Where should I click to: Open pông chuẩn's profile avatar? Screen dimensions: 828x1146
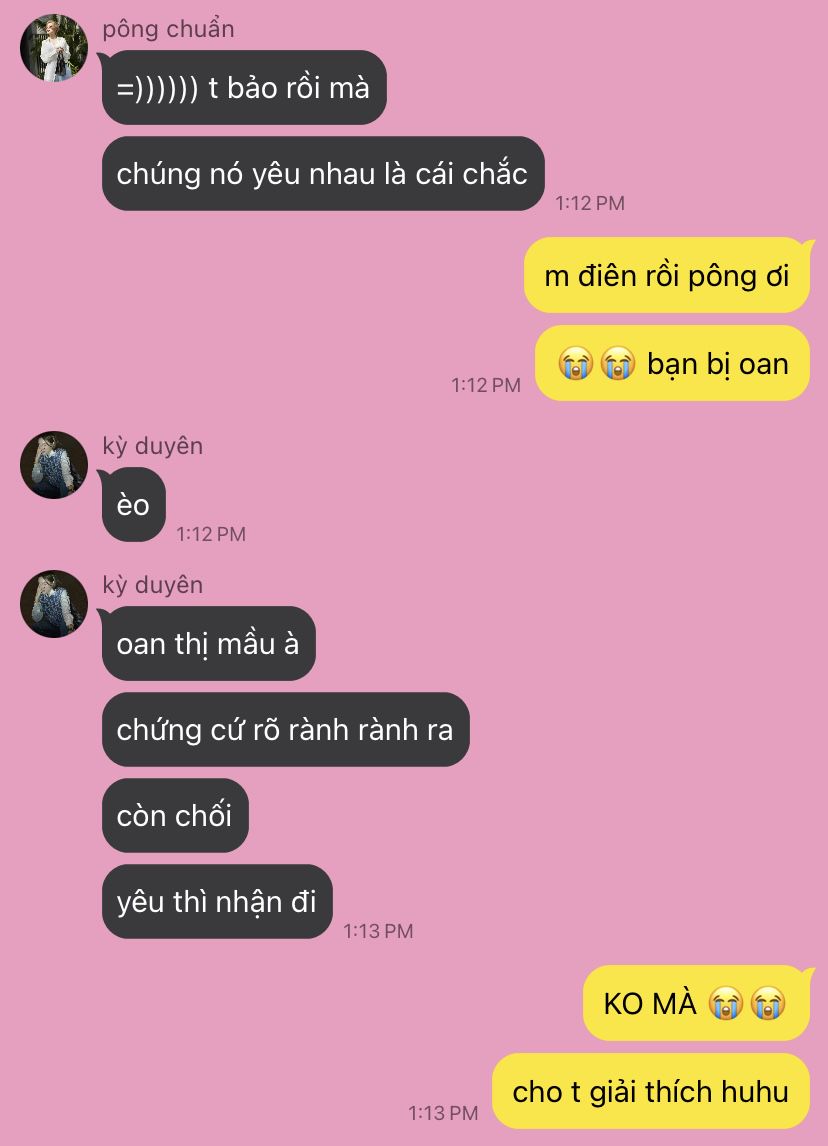(x=54, y=48)
